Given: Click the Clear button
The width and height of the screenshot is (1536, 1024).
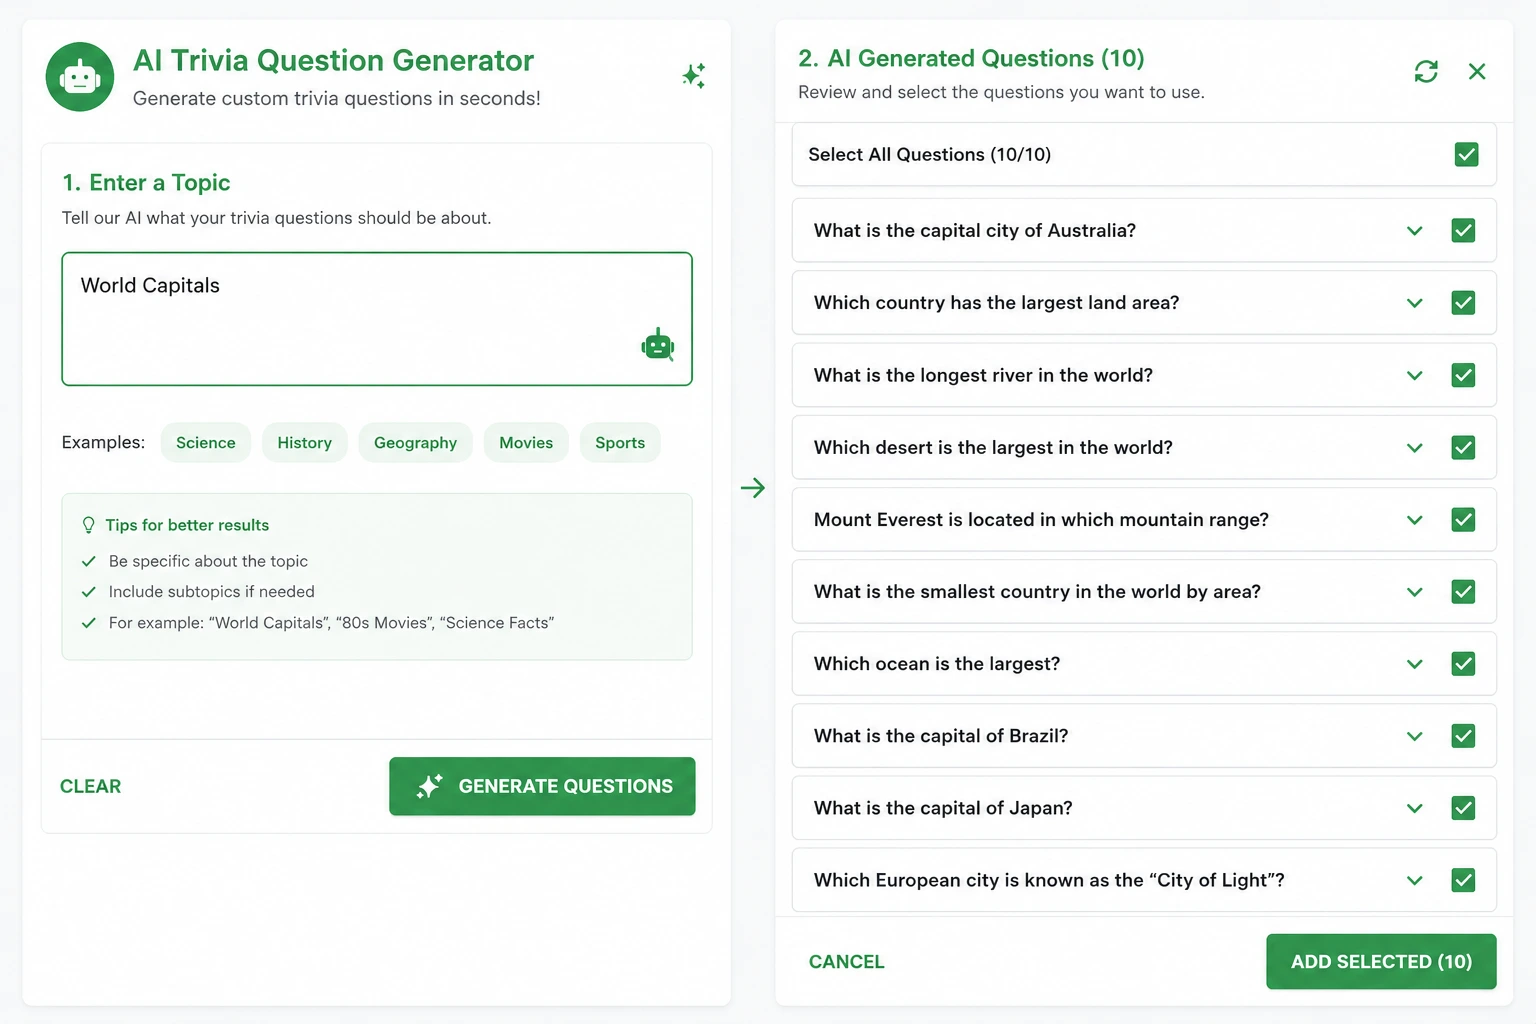Looking at the screenshot, I should pyautogui.click(x=90, y=786).
